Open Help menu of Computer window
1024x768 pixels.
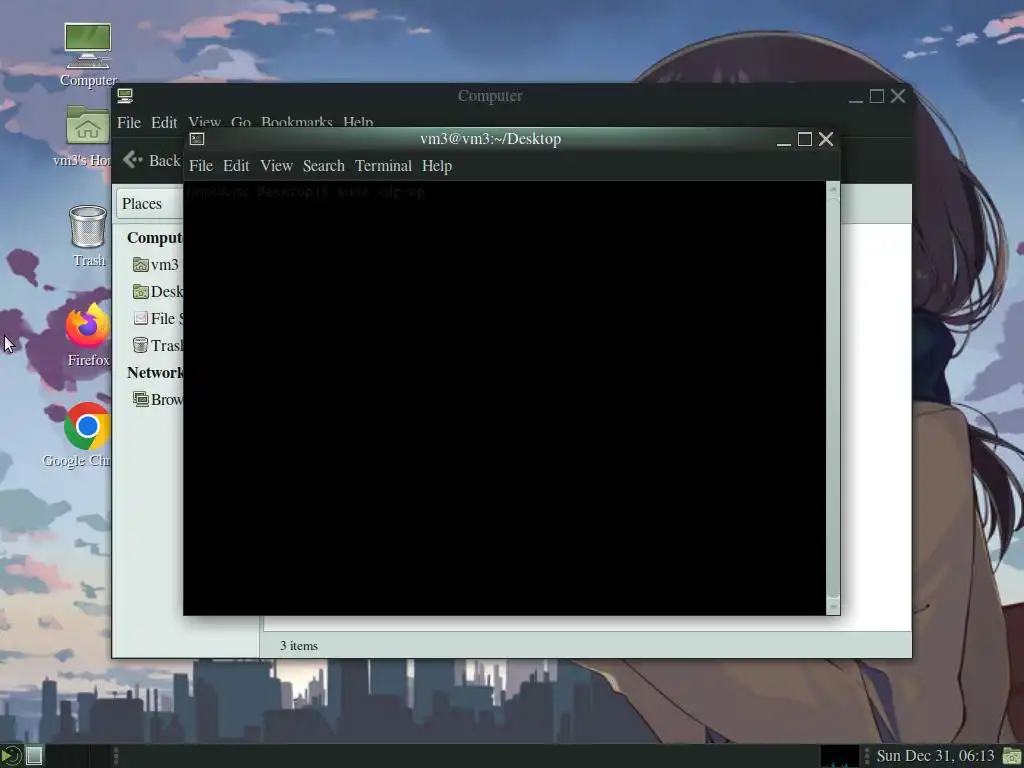click(x=358, y=122)
